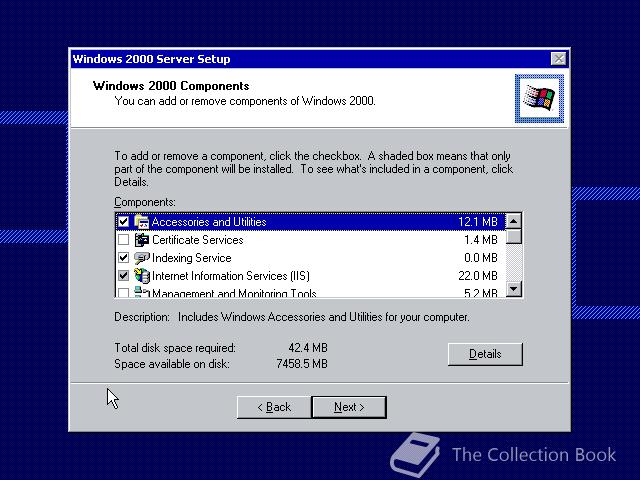Screen dimensions: 640x480
Task: Click the Windows 2000 Components heading
Action: (171, 86)
